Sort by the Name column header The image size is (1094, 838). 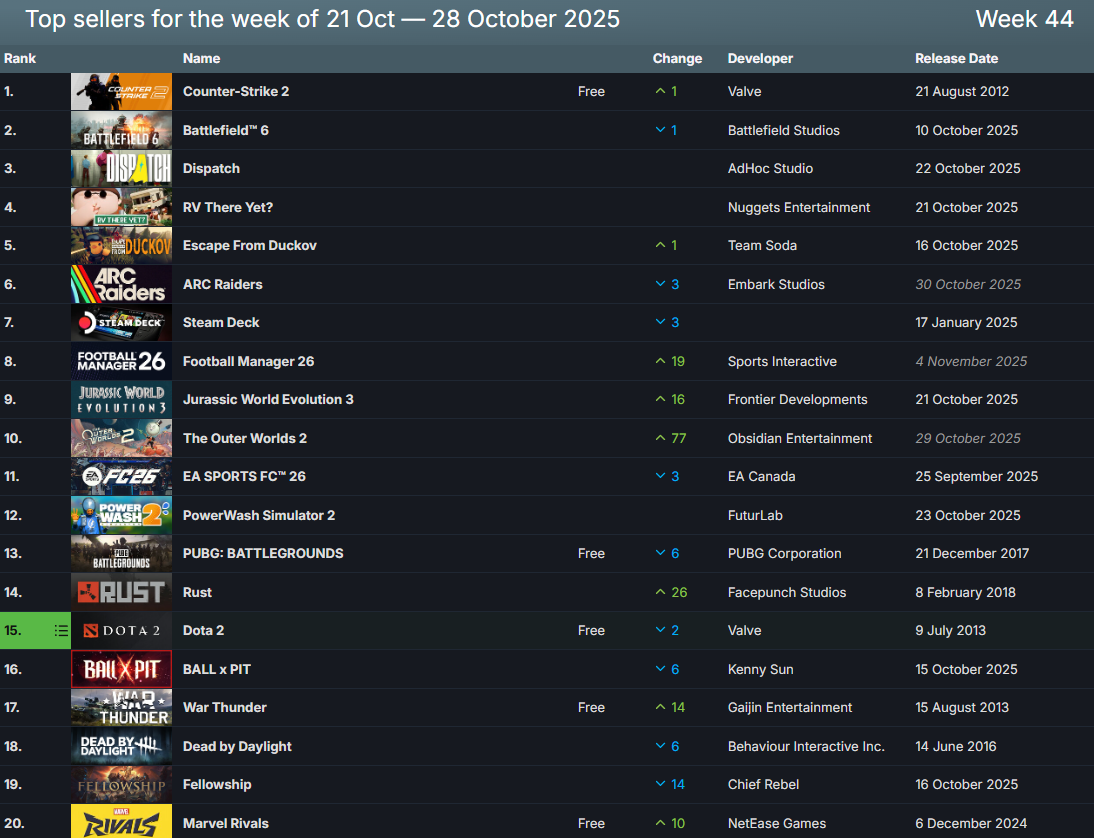pyautogui.click(x=201, y=58)
